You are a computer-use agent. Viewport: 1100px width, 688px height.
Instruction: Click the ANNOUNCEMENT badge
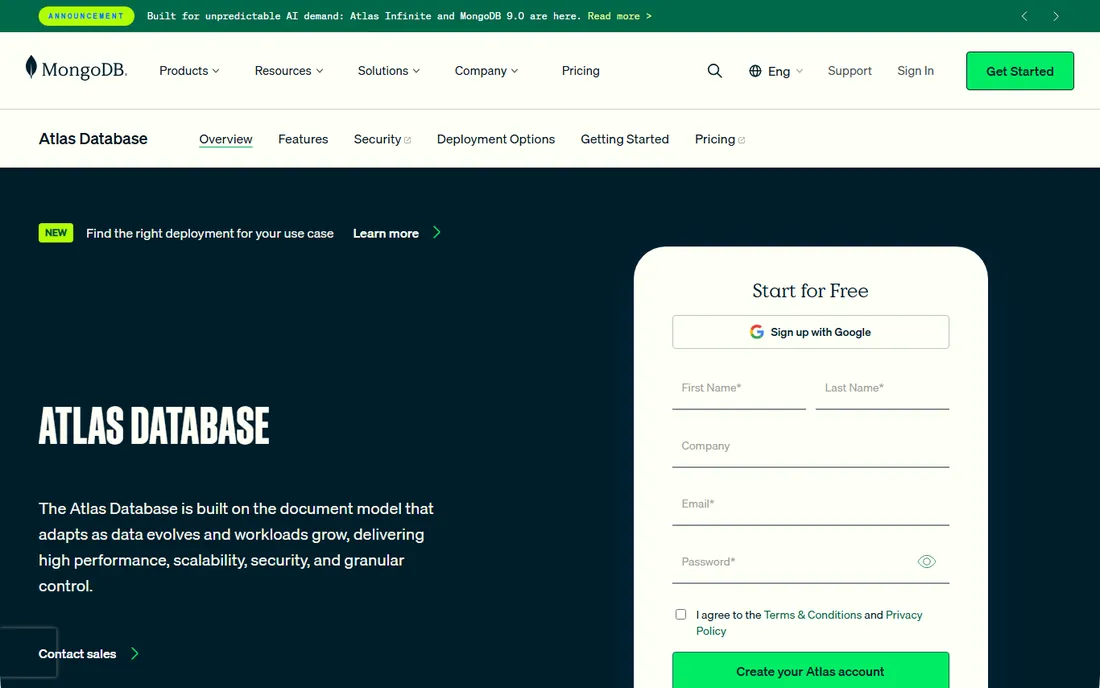pos(86,16)
